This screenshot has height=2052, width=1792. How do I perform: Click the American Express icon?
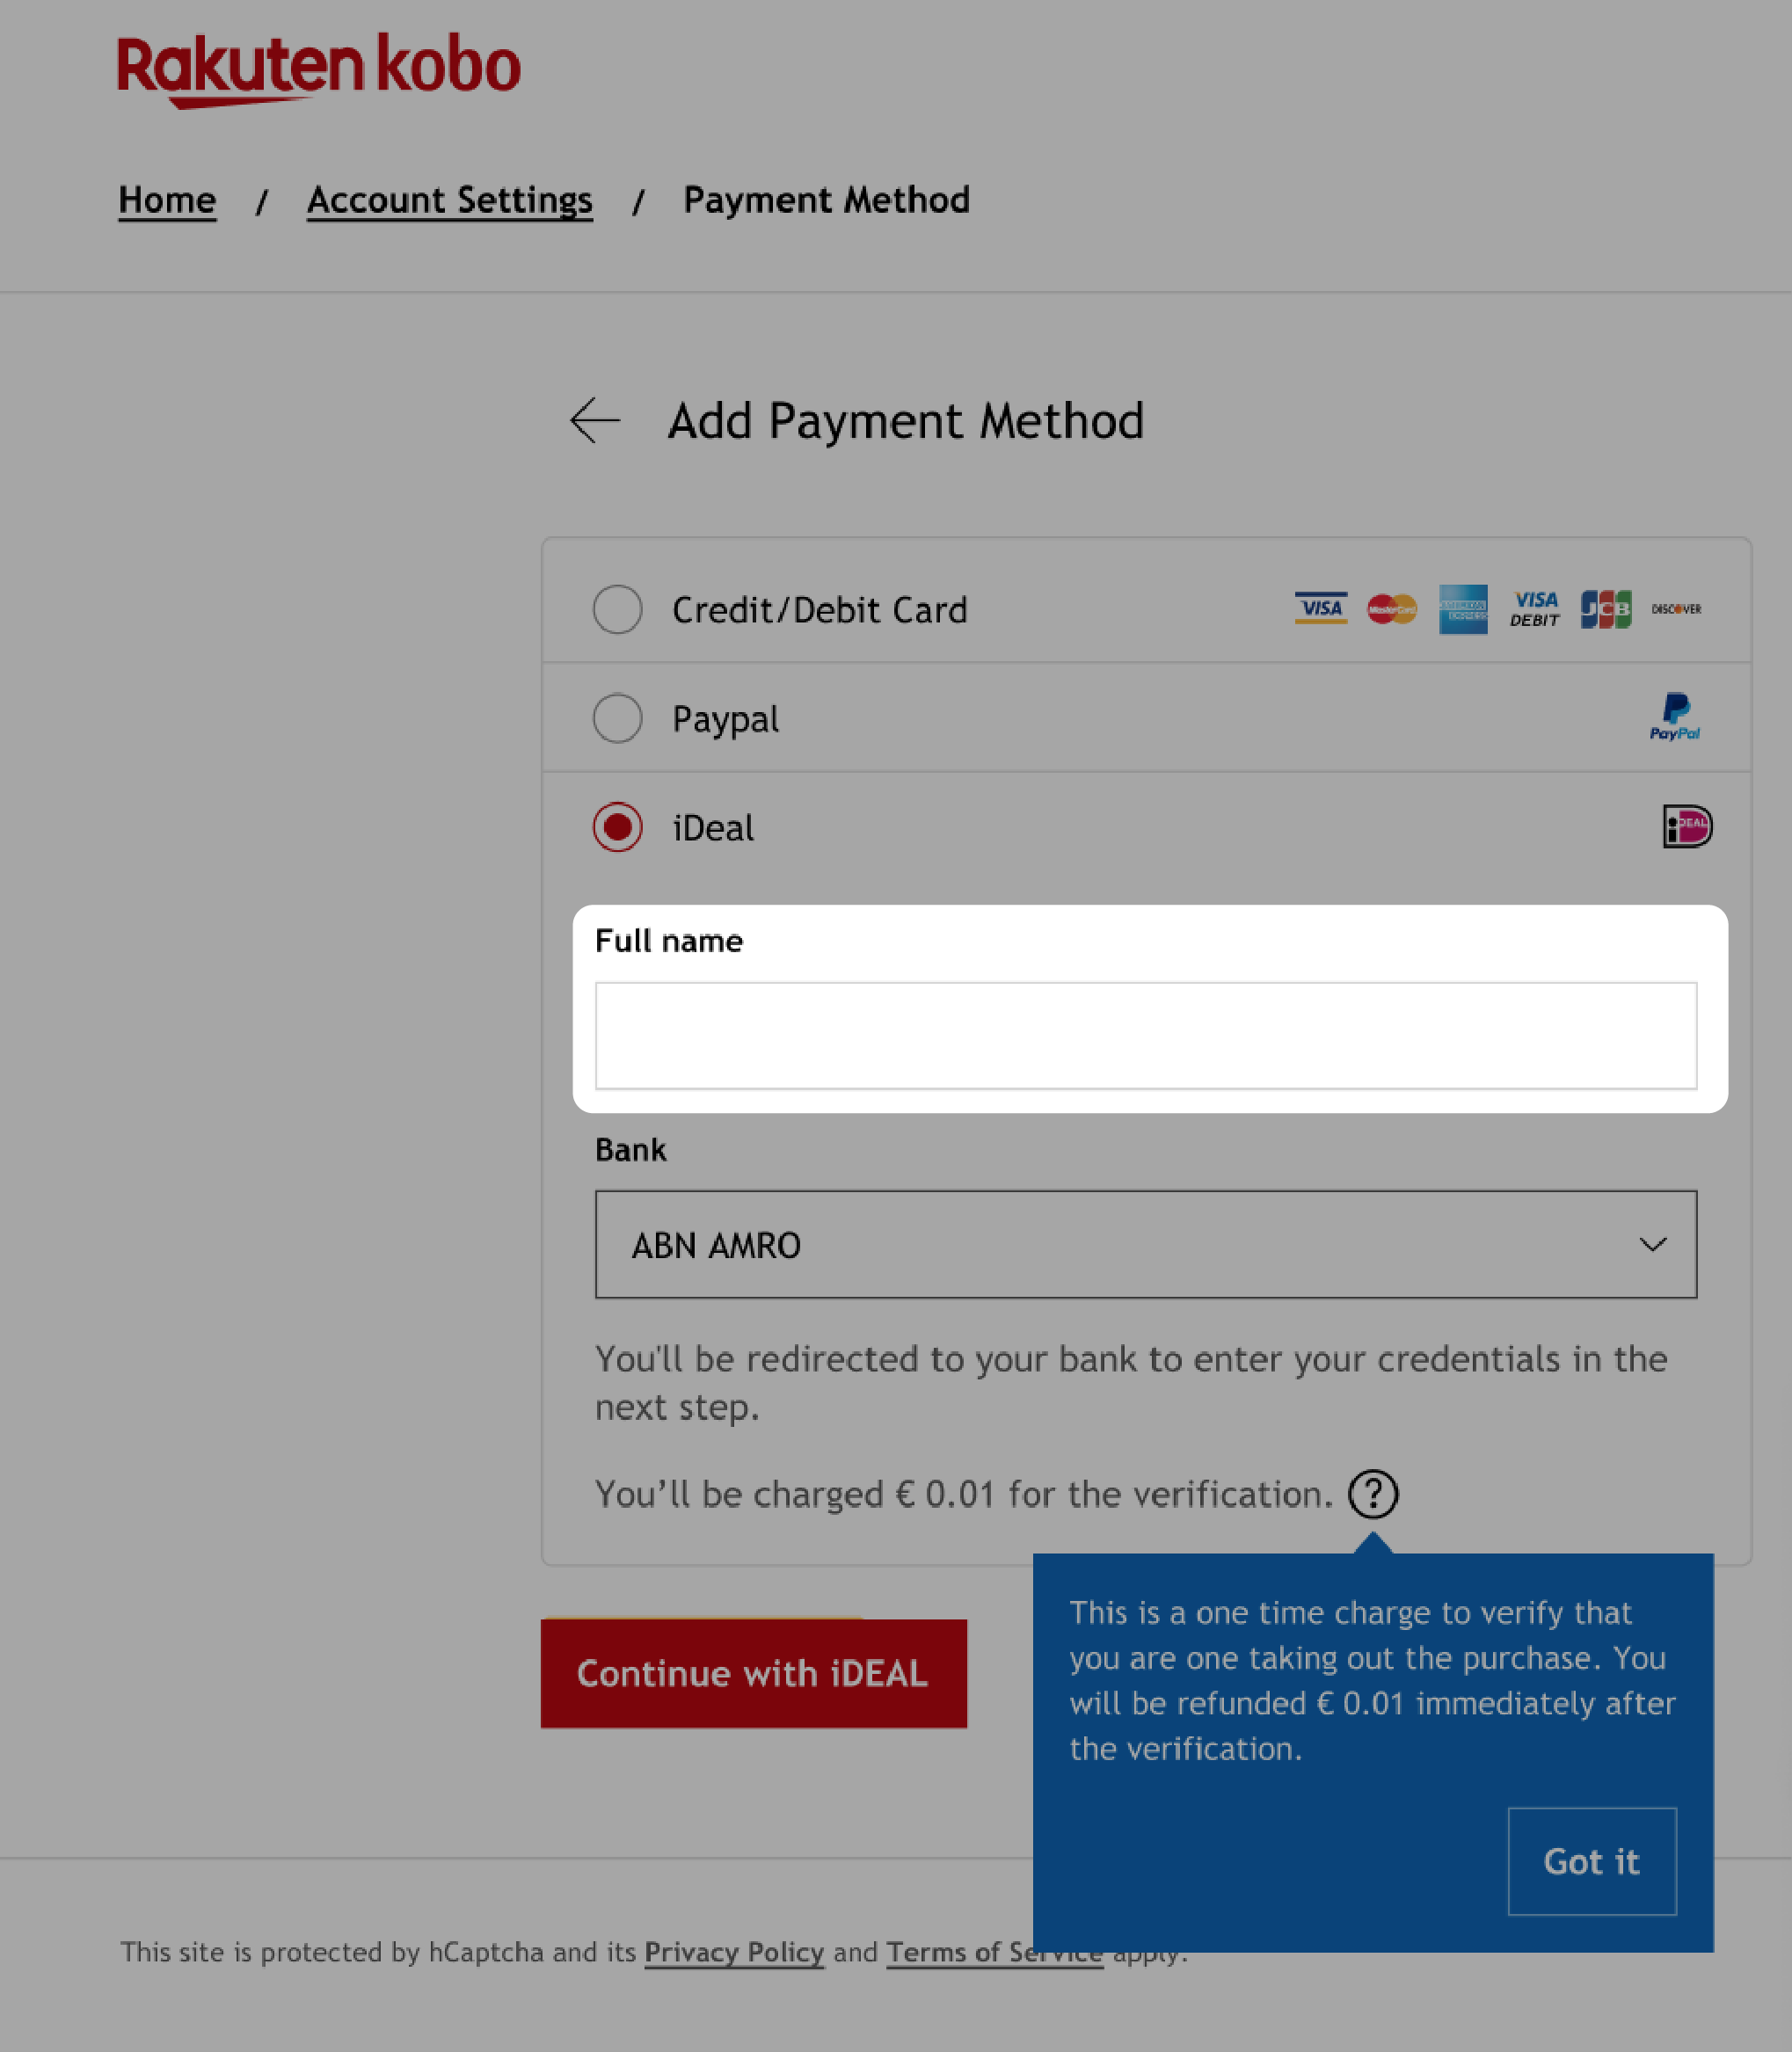tap(1462, 609)
